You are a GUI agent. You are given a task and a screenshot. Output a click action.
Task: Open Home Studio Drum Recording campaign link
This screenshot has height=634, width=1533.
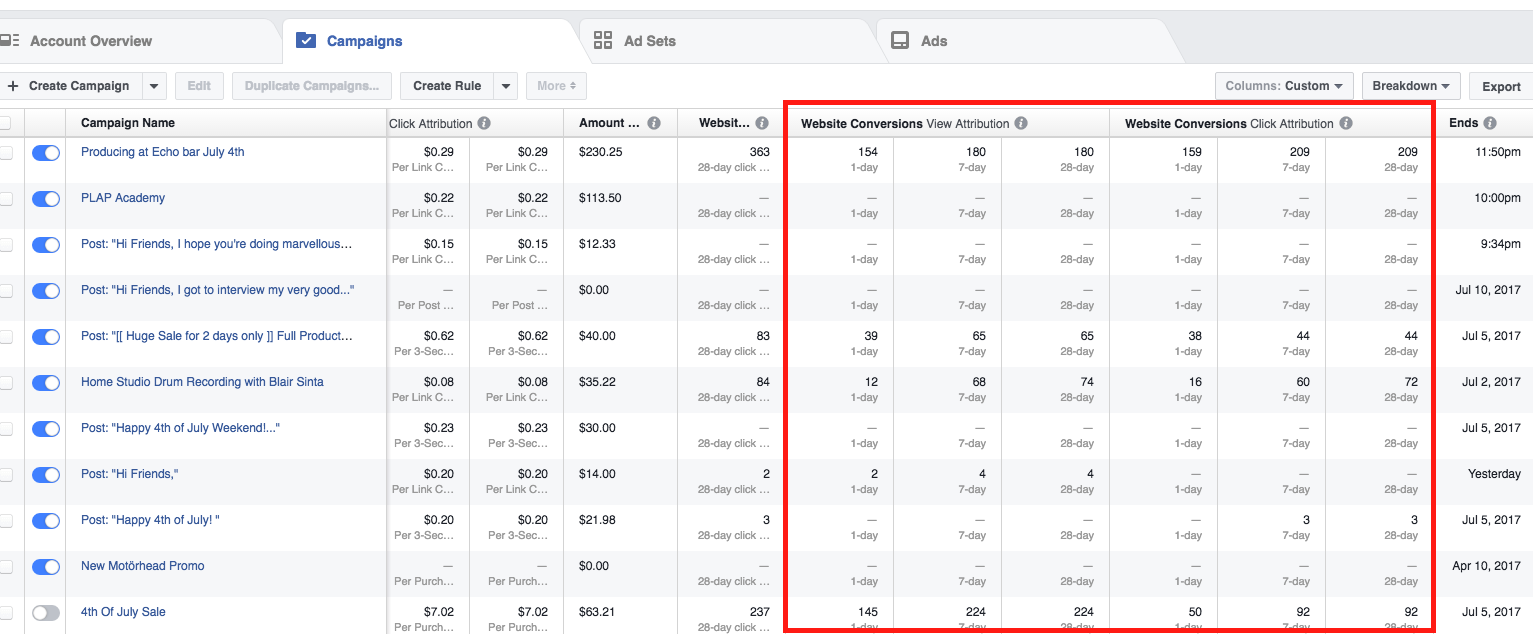click(202, 382)
